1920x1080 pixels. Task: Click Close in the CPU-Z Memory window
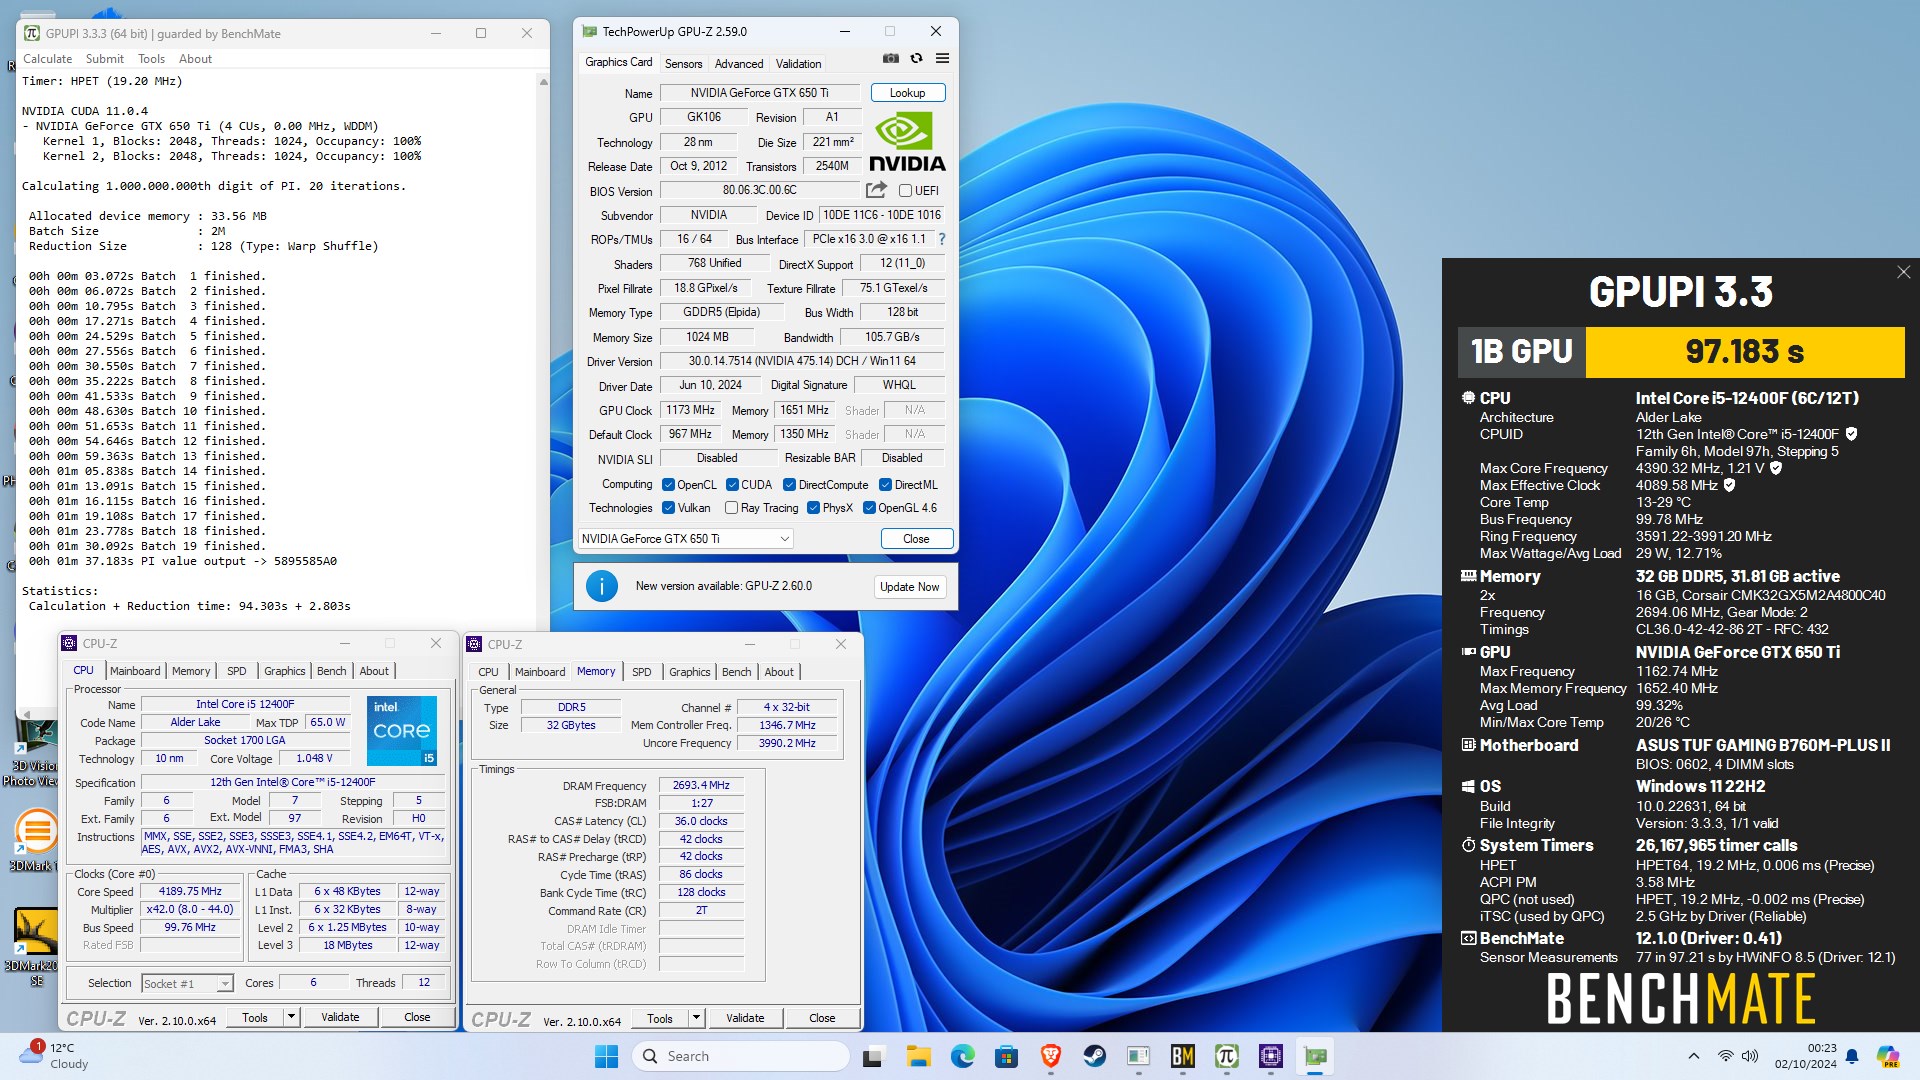coord(822,1018)
